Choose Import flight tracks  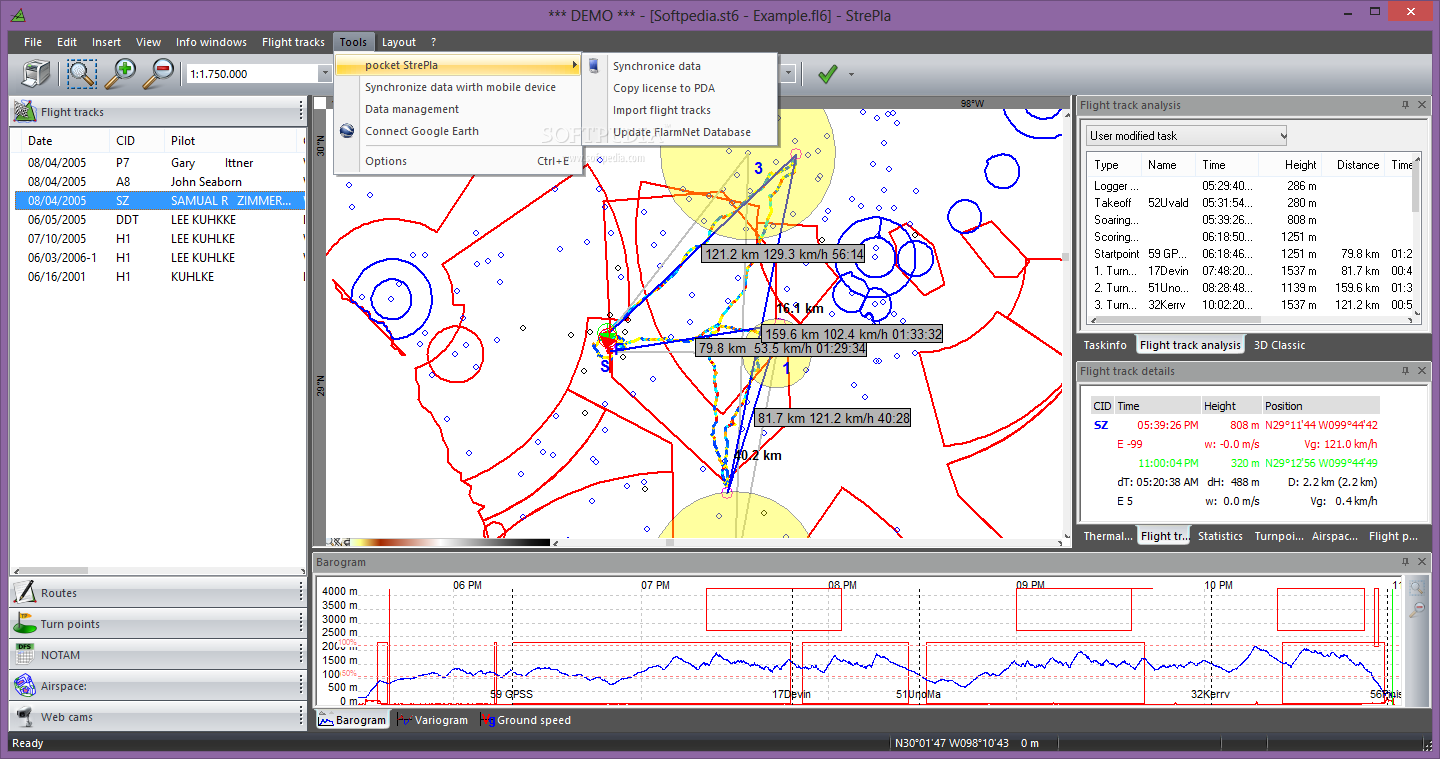click(x=679, y=110)
